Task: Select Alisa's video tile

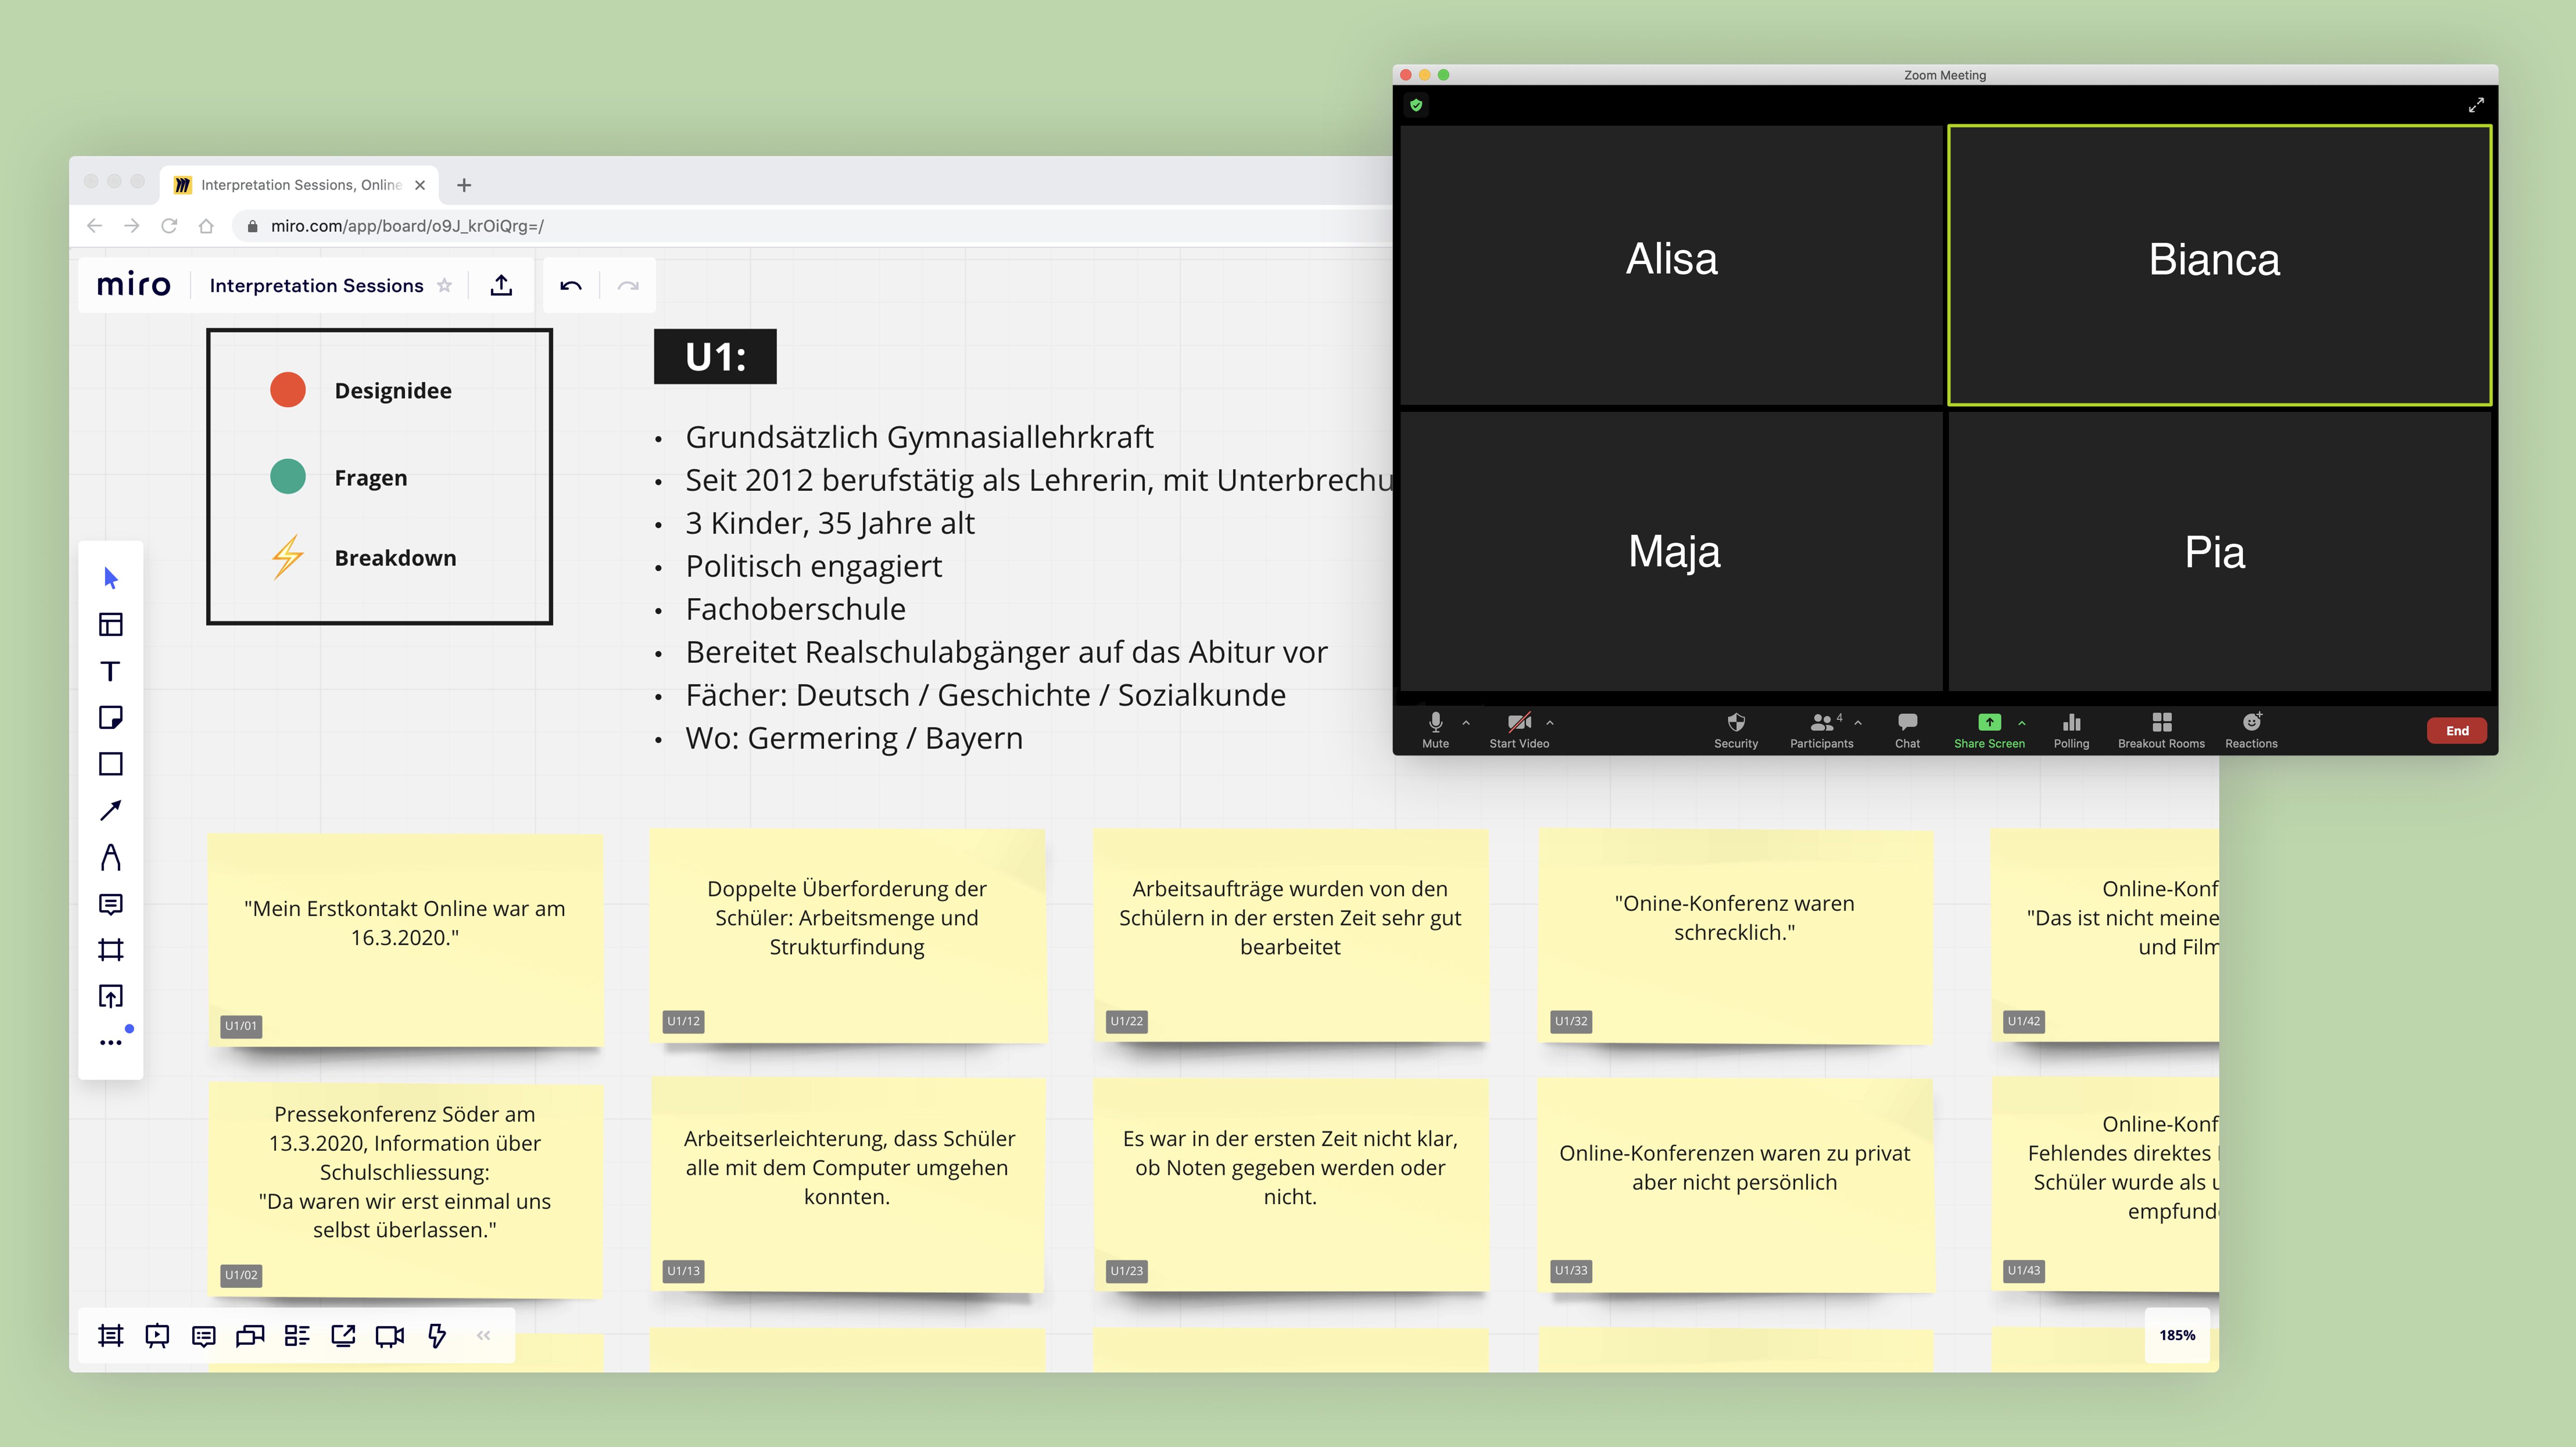Action: pyautogui.click(x=1671, y=265)
